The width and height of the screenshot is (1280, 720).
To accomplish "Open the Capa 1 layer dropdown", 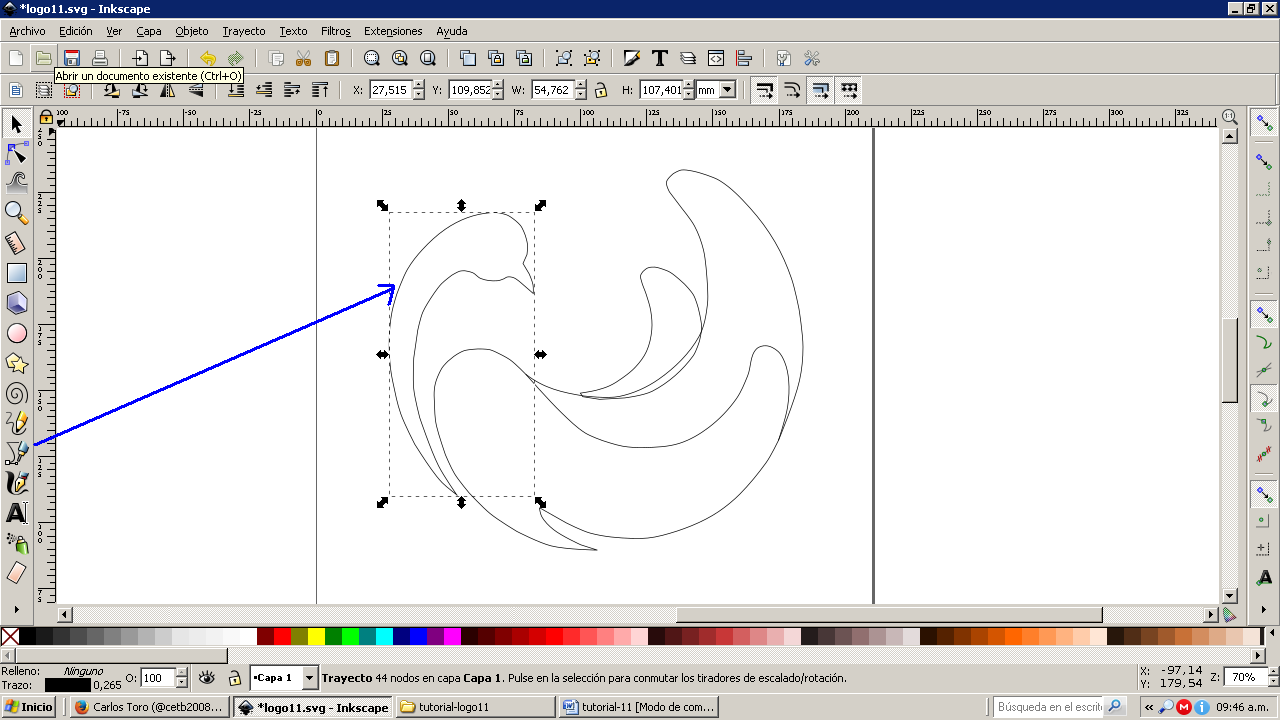I will tap(284, 678).
